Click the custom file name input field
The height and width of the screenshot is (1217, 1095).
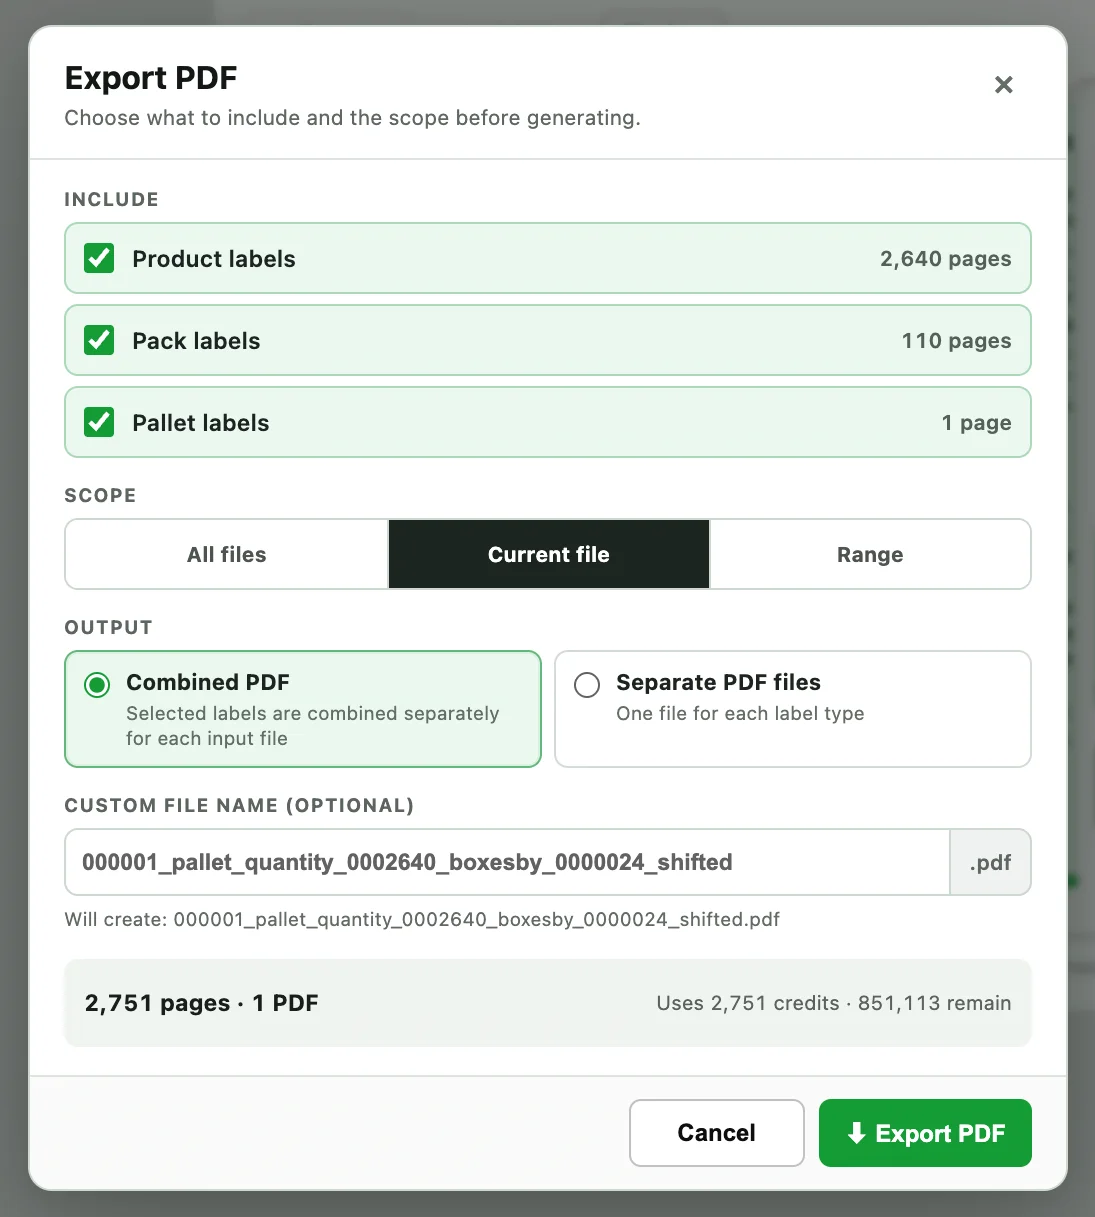click(x=507, y=862)
